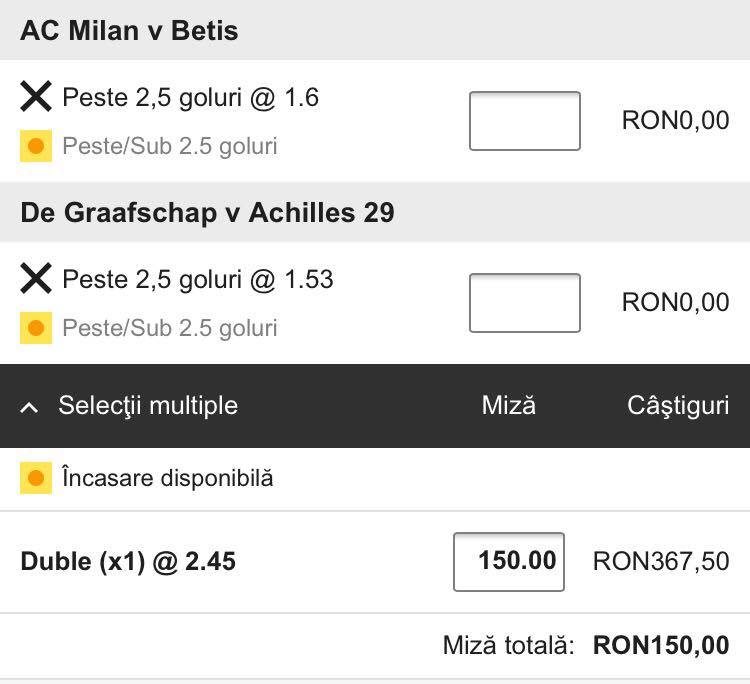The height and width of the screenshot is (684, 750).
Task: Click the Încasare disponibilă label
Action: (x=167, y=478)
